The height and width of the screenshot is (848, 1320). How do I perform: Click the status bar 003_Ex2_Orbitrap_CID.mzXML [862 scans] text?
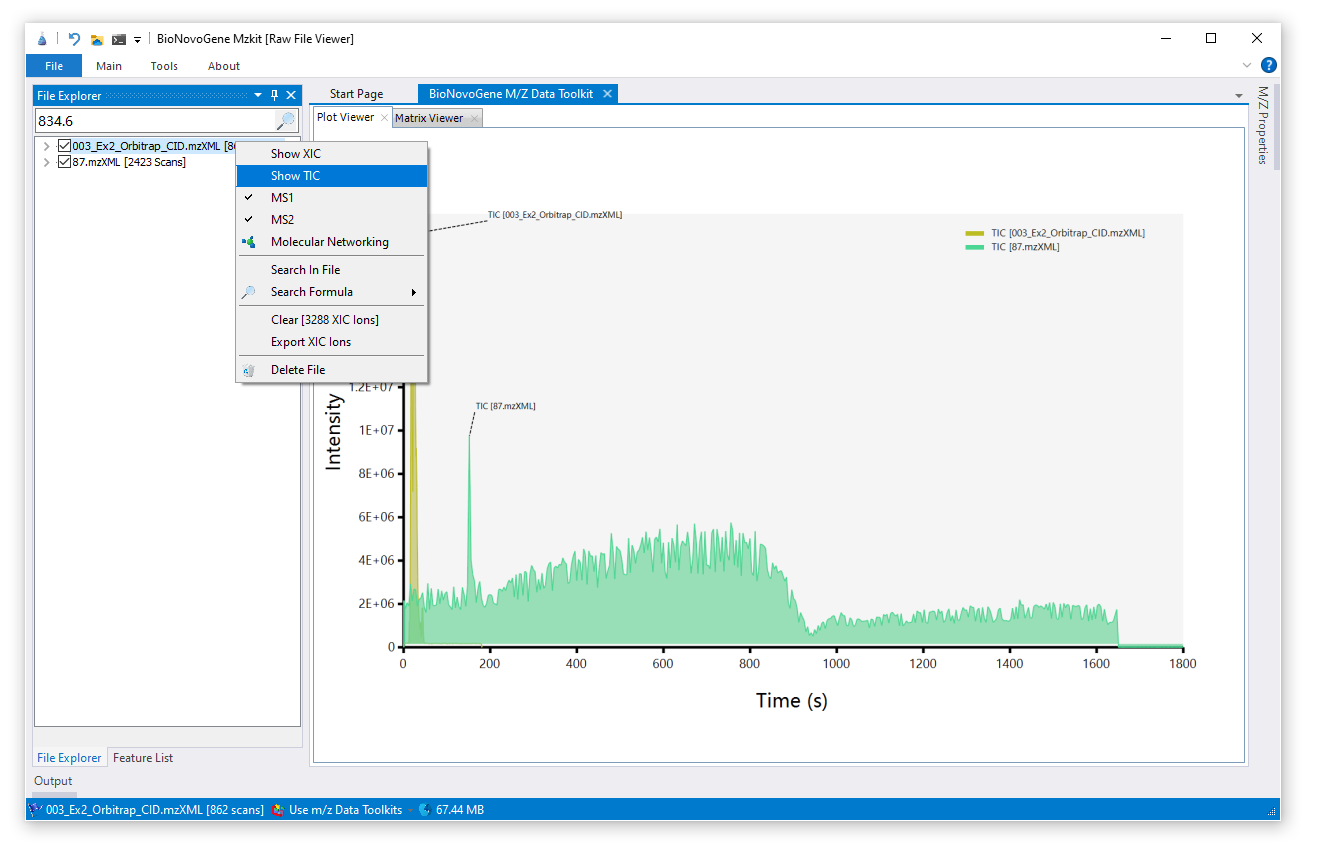click(x=155, y=810)
